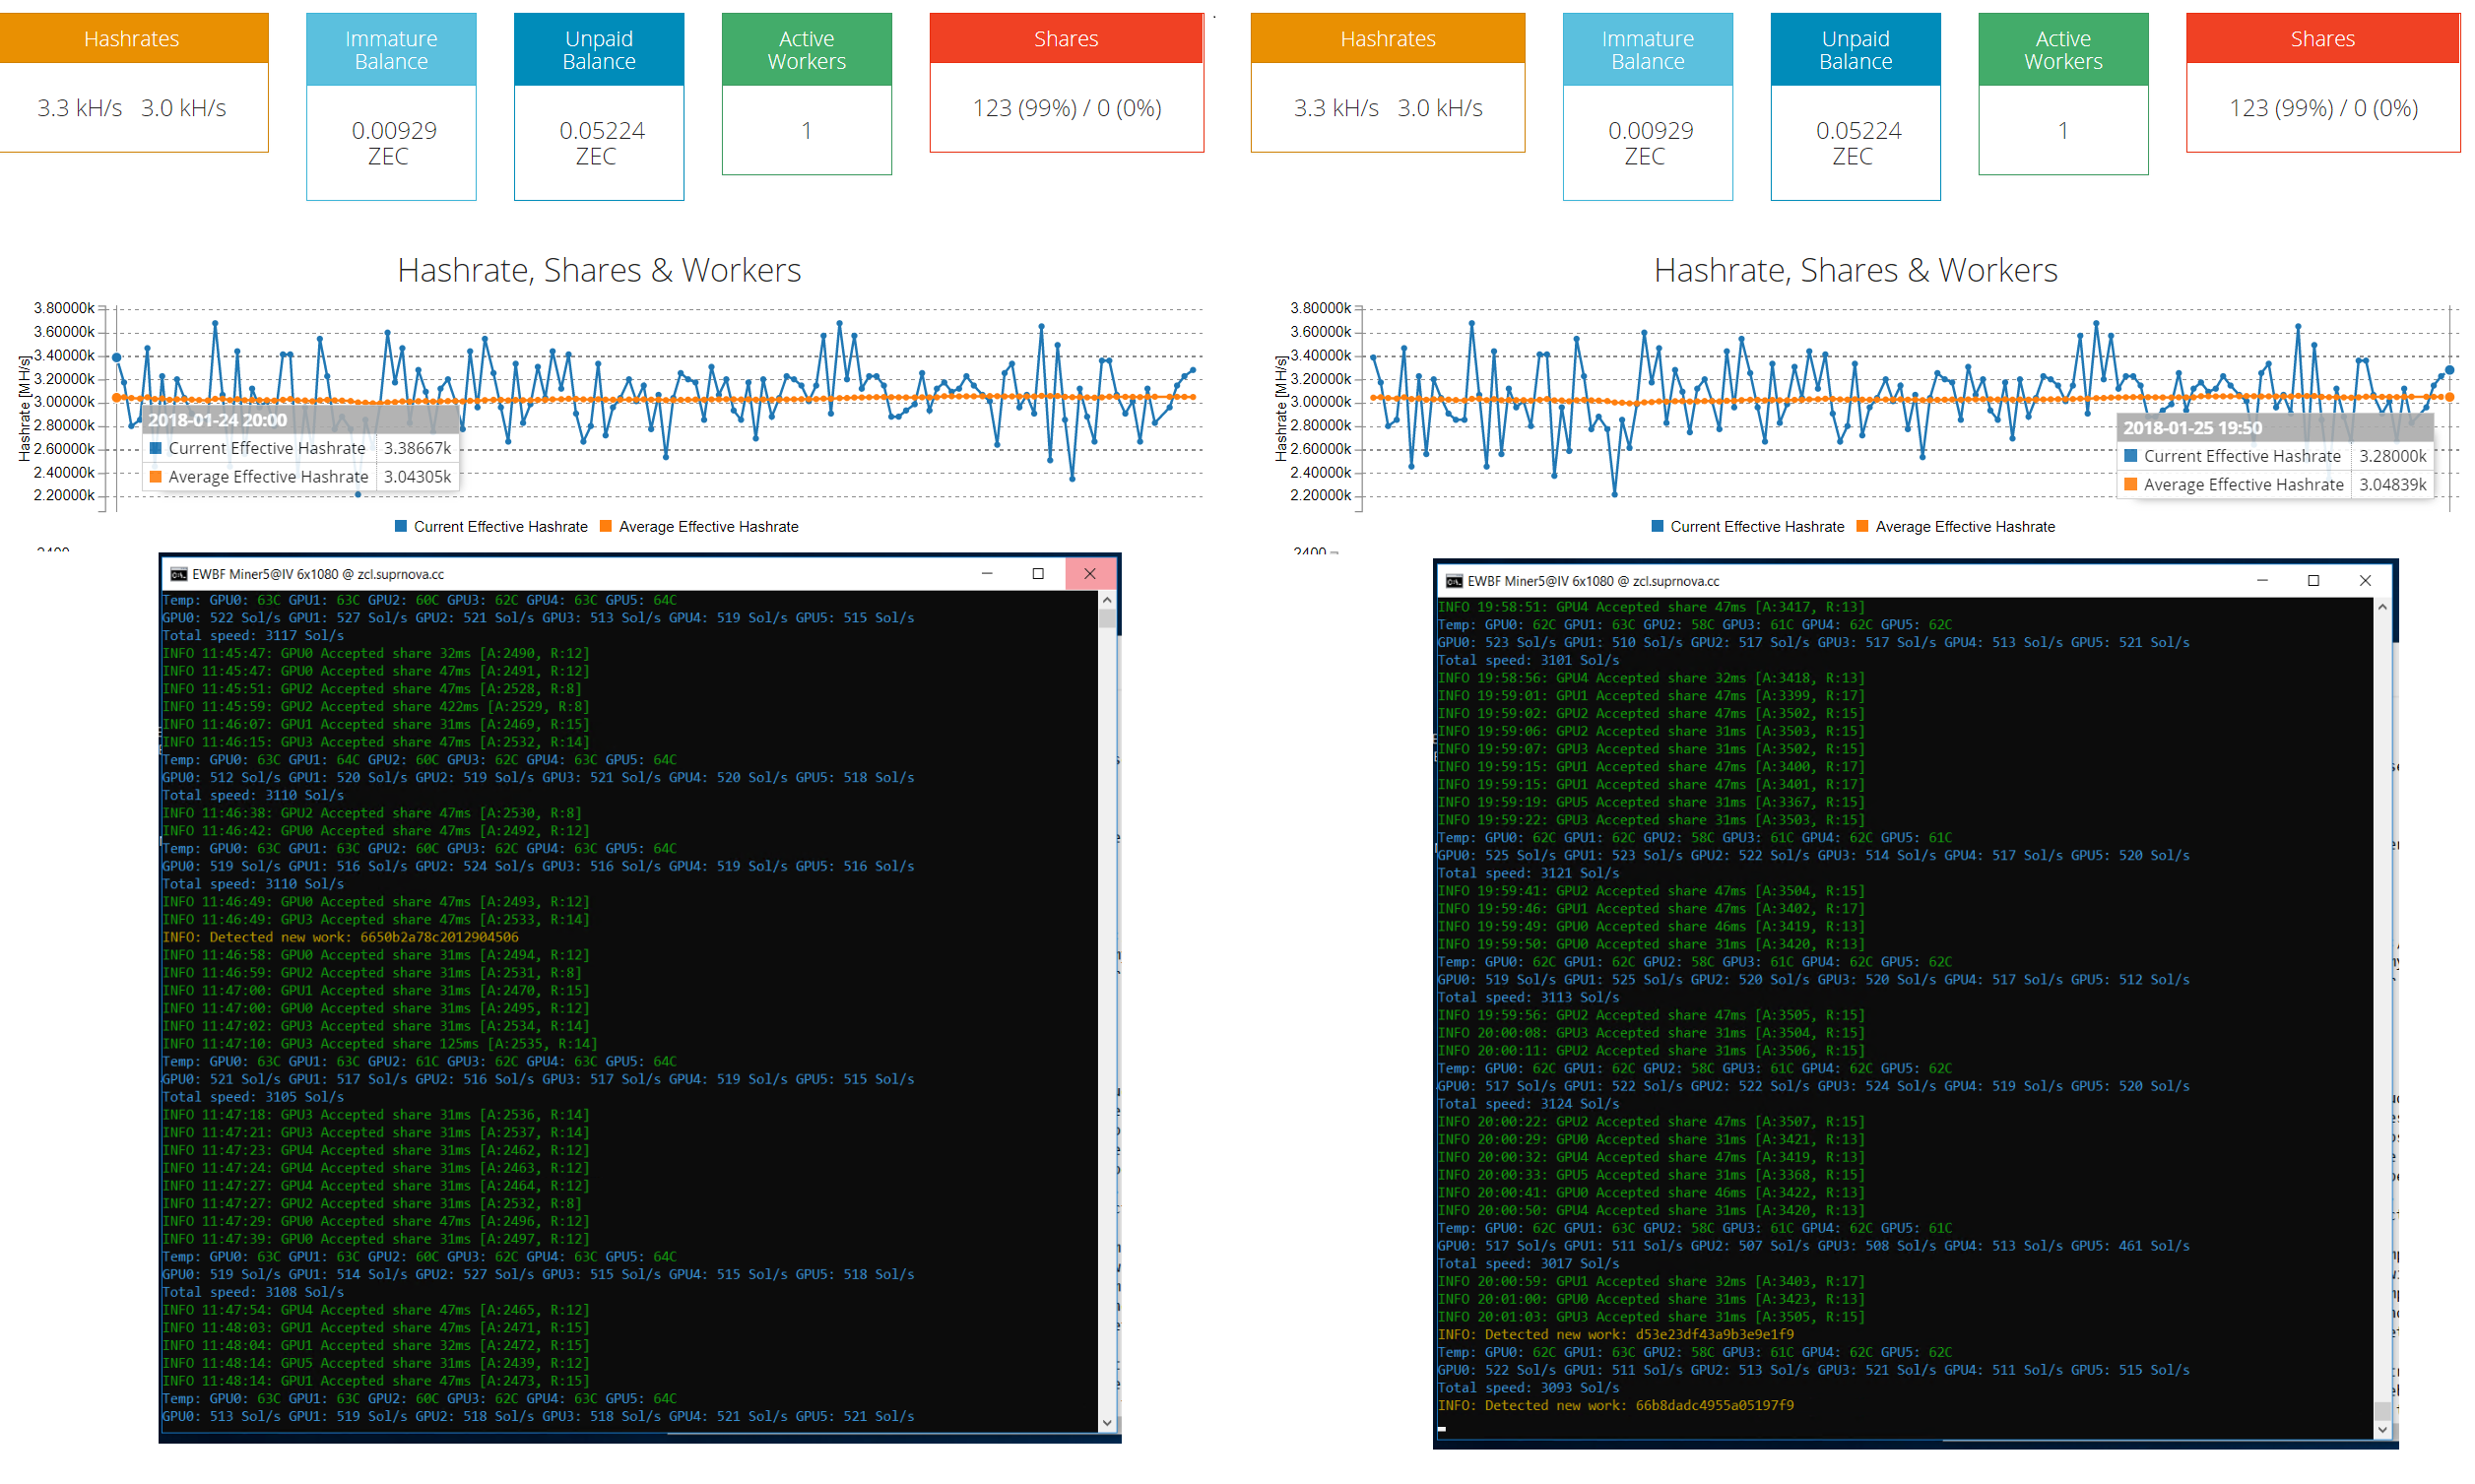Click the 3.38667k value in left chart tooltip

pyautogui.click(x=417, y=448)
